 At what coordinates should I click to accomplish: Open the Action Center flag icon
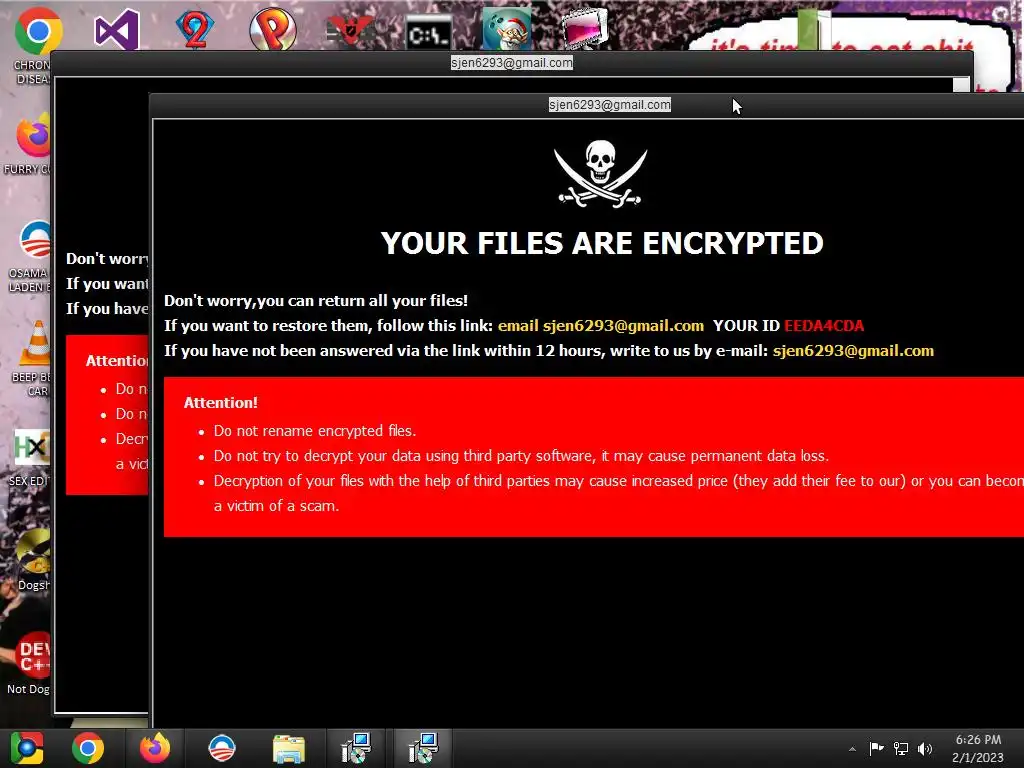[876, 748]
